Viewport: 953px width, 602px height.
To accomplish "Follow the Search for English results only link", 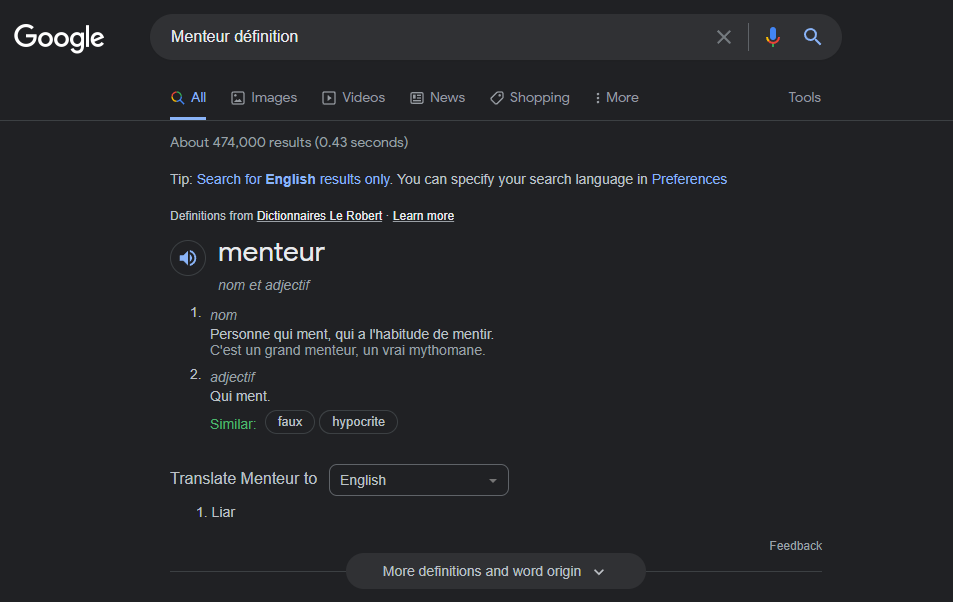I will click(x=294, y=179).
